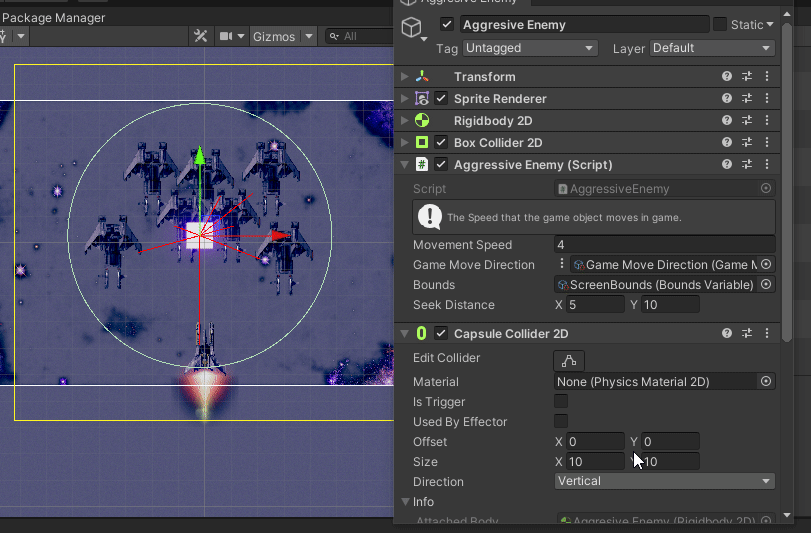Click the GameObject cube icon
The height and width of the screenshot is (533, 811).
[412, 27]
